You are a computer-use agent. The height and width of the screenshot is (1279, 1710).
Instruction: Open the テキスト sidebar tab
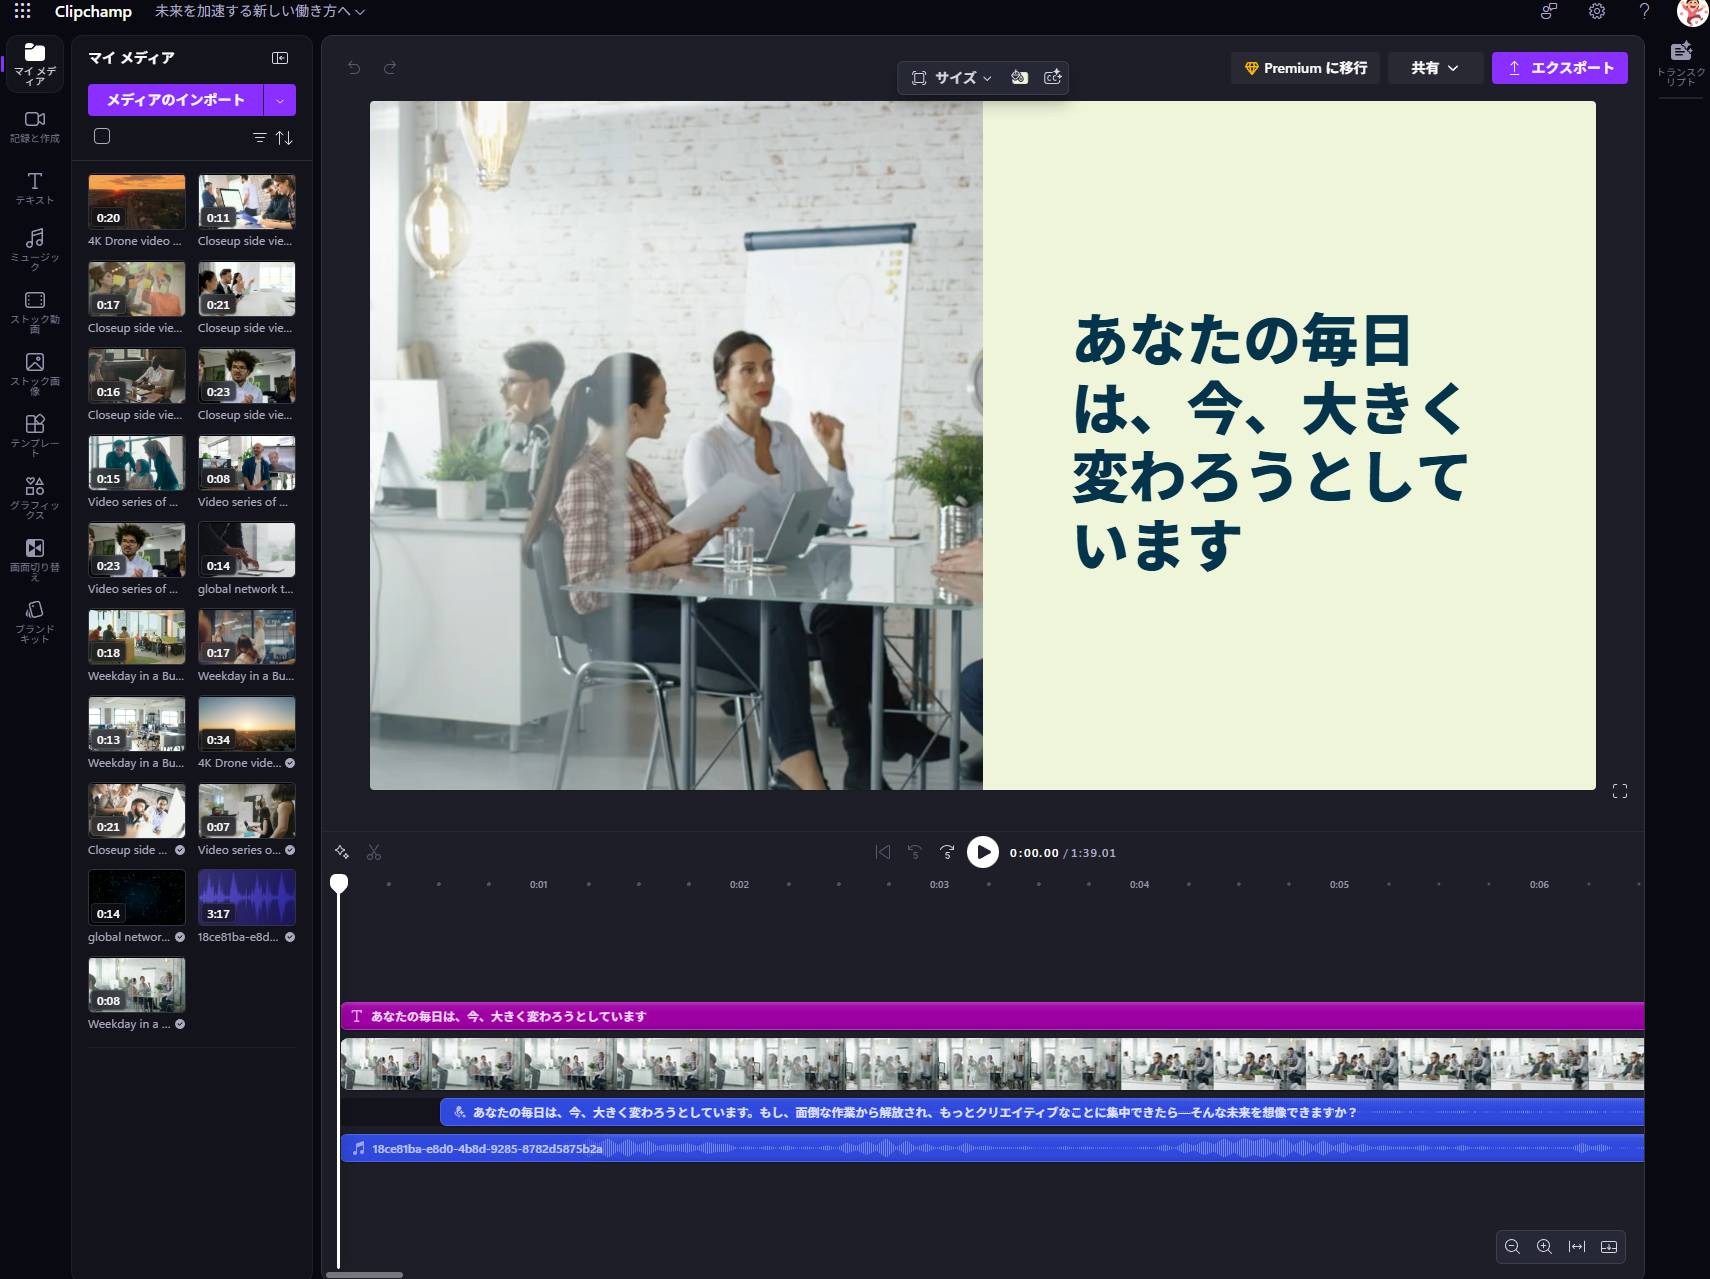[x=35, y=187]
